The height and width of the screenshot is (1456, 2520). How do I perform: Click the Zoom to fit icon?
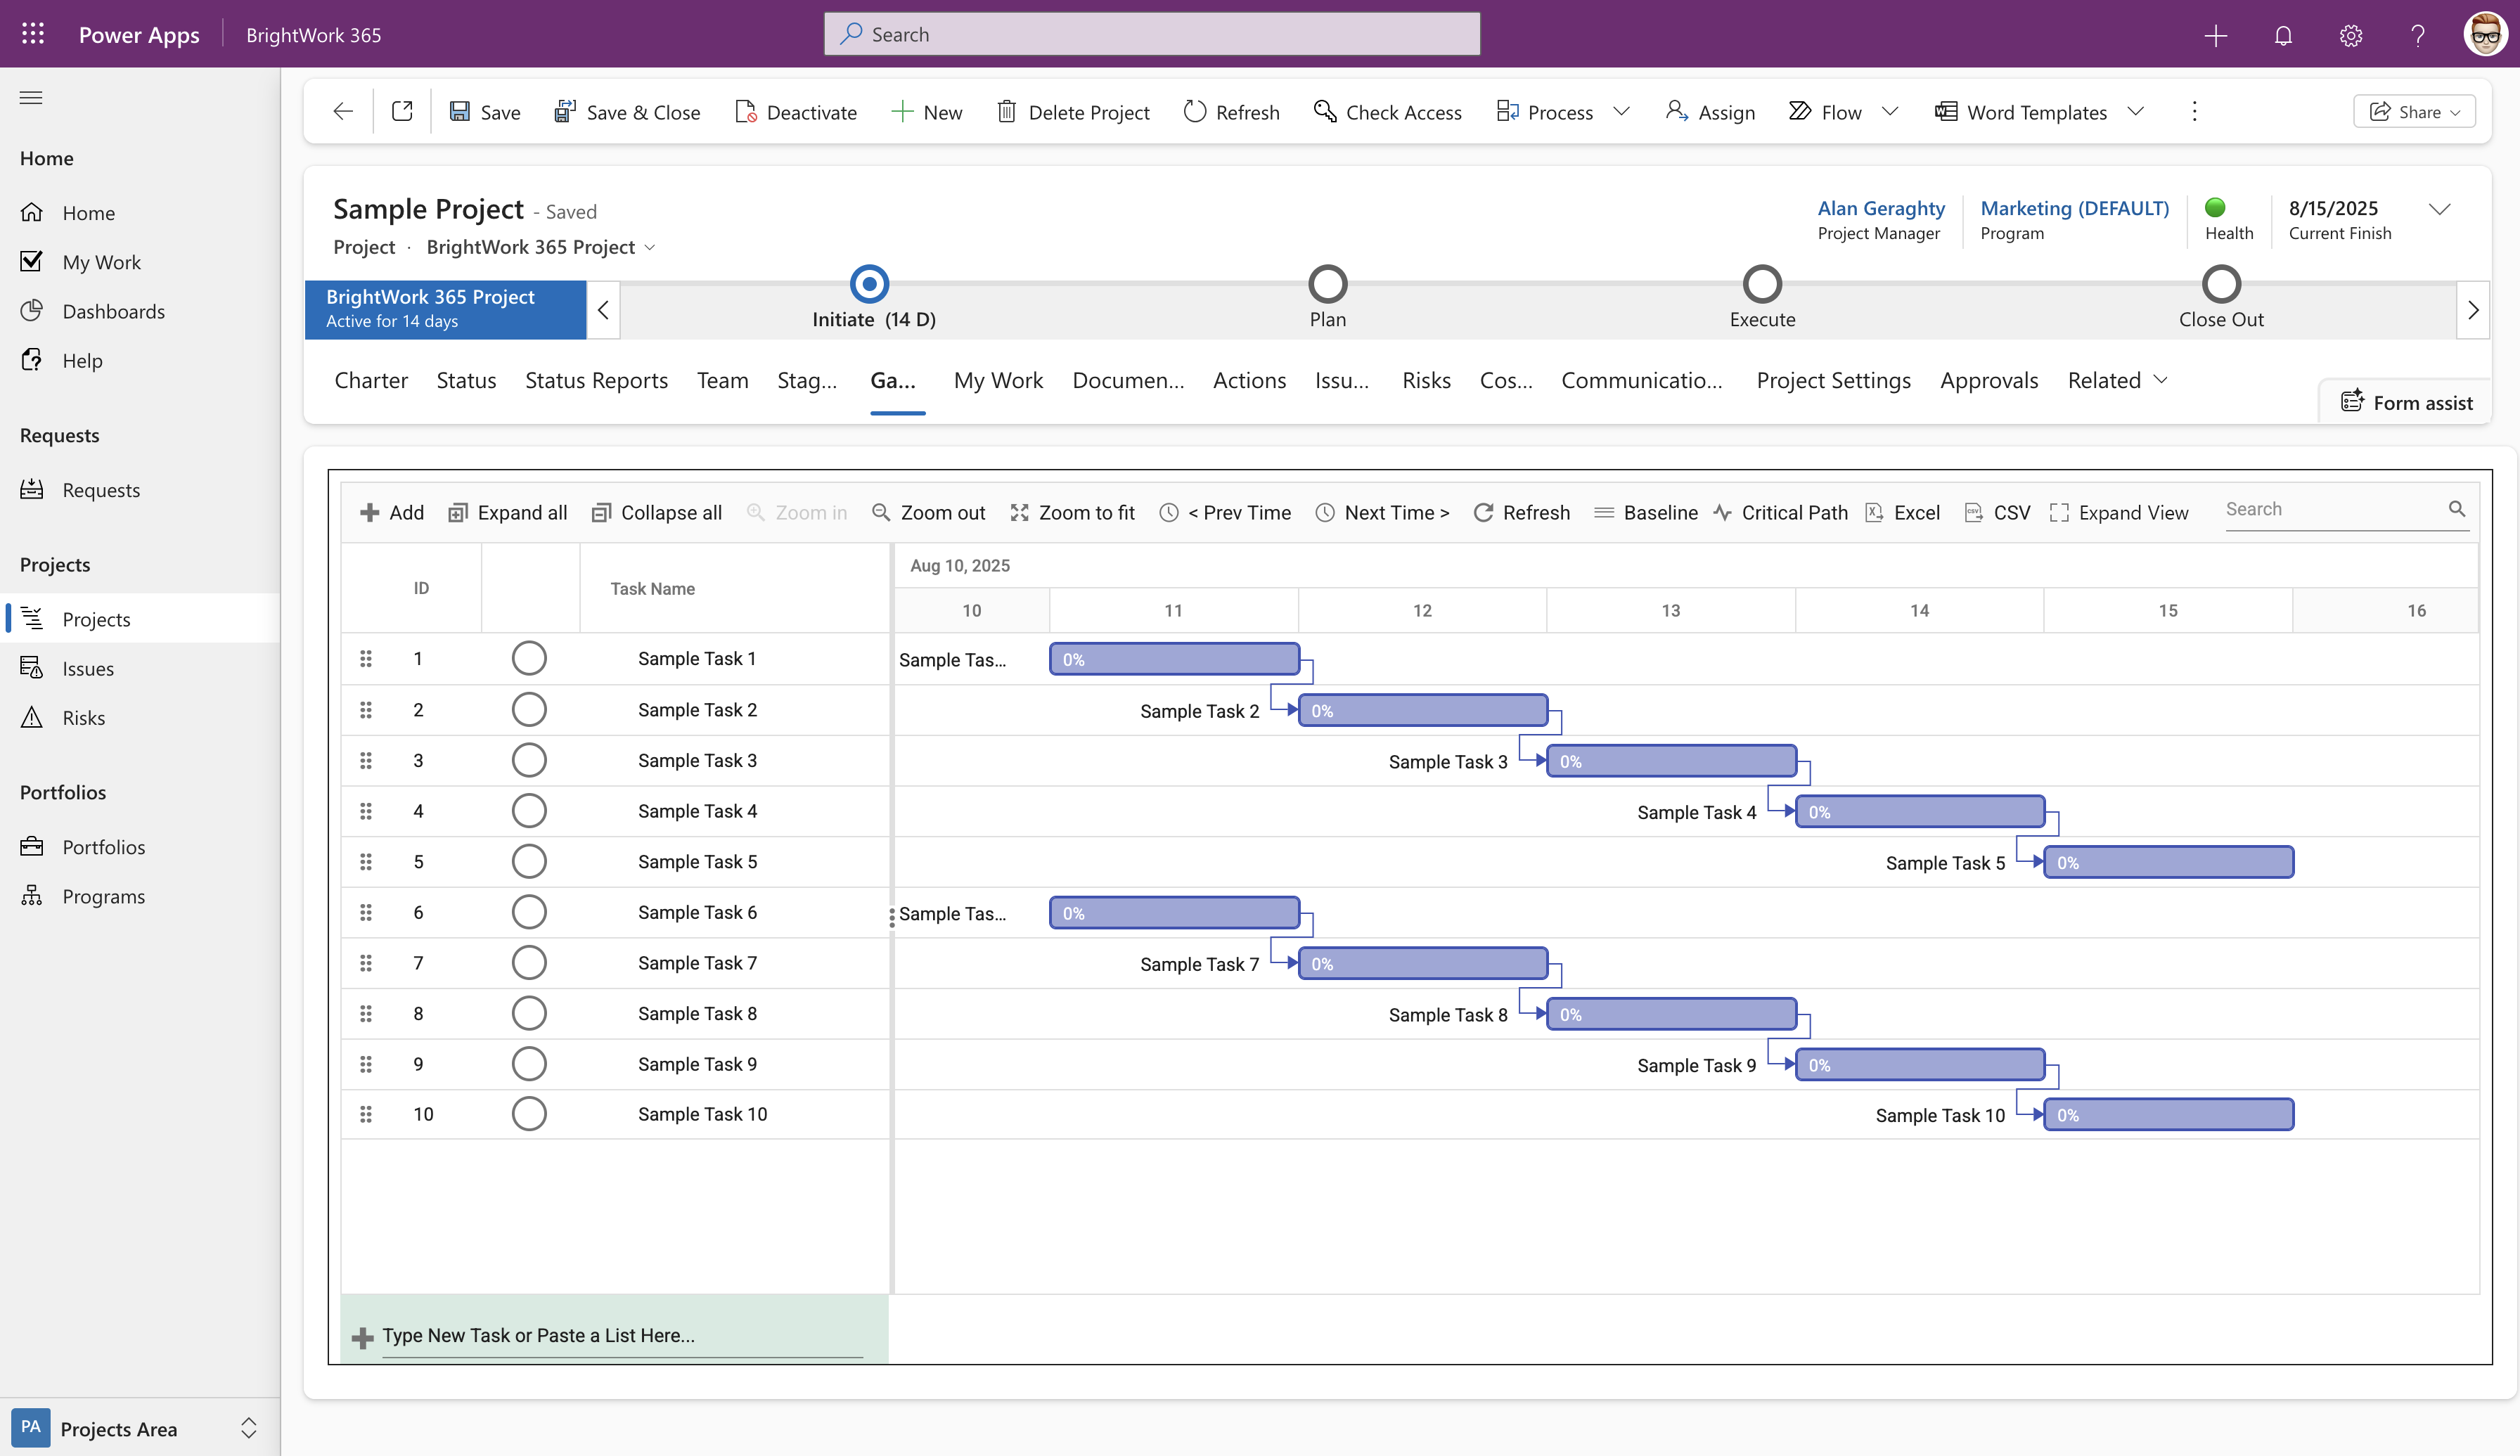pyautogui.click(x=1019, y=512)
